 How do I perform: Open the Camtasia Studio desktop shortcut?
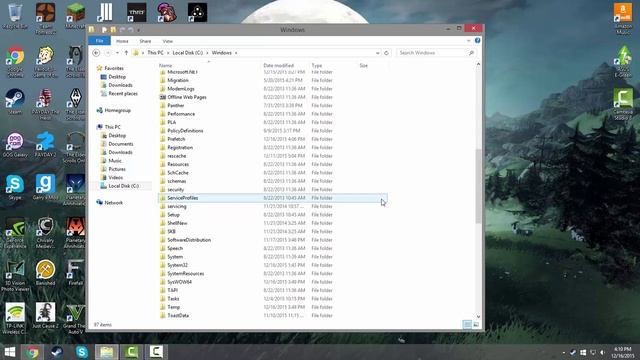[x=623, y=104]
